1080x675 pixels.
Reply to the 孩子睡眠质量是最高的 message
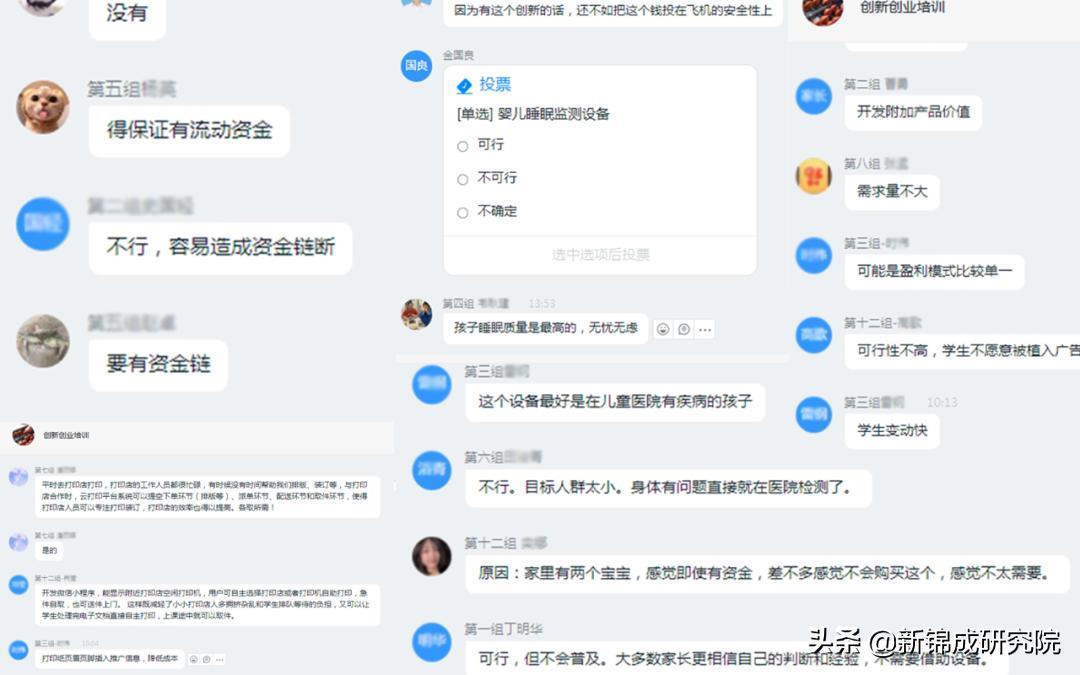684,329
